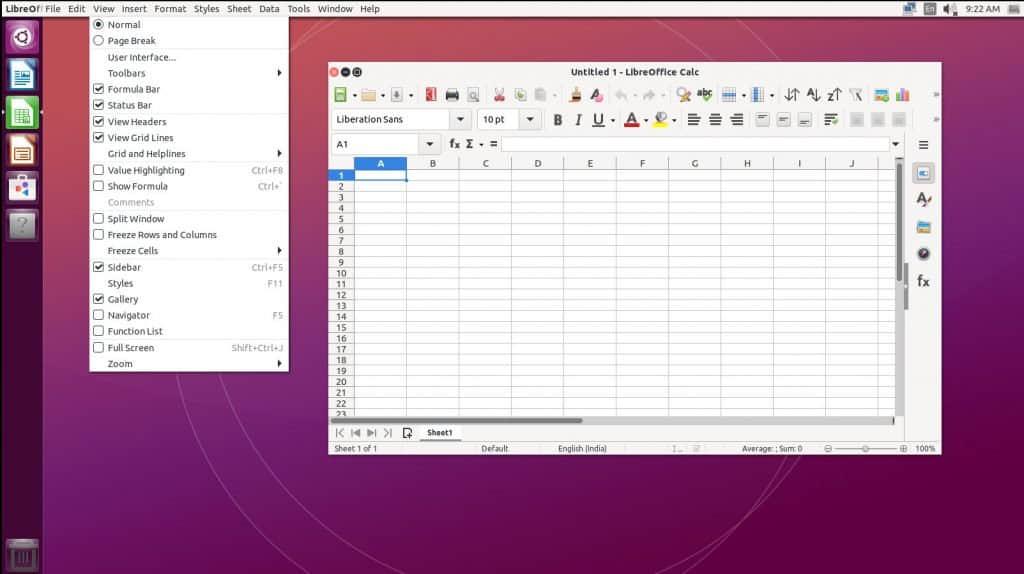Viewport: 1024px width, 574px height.
Task: Uncheck the Formula Bar checkbox
Action: tap(99, 89)
